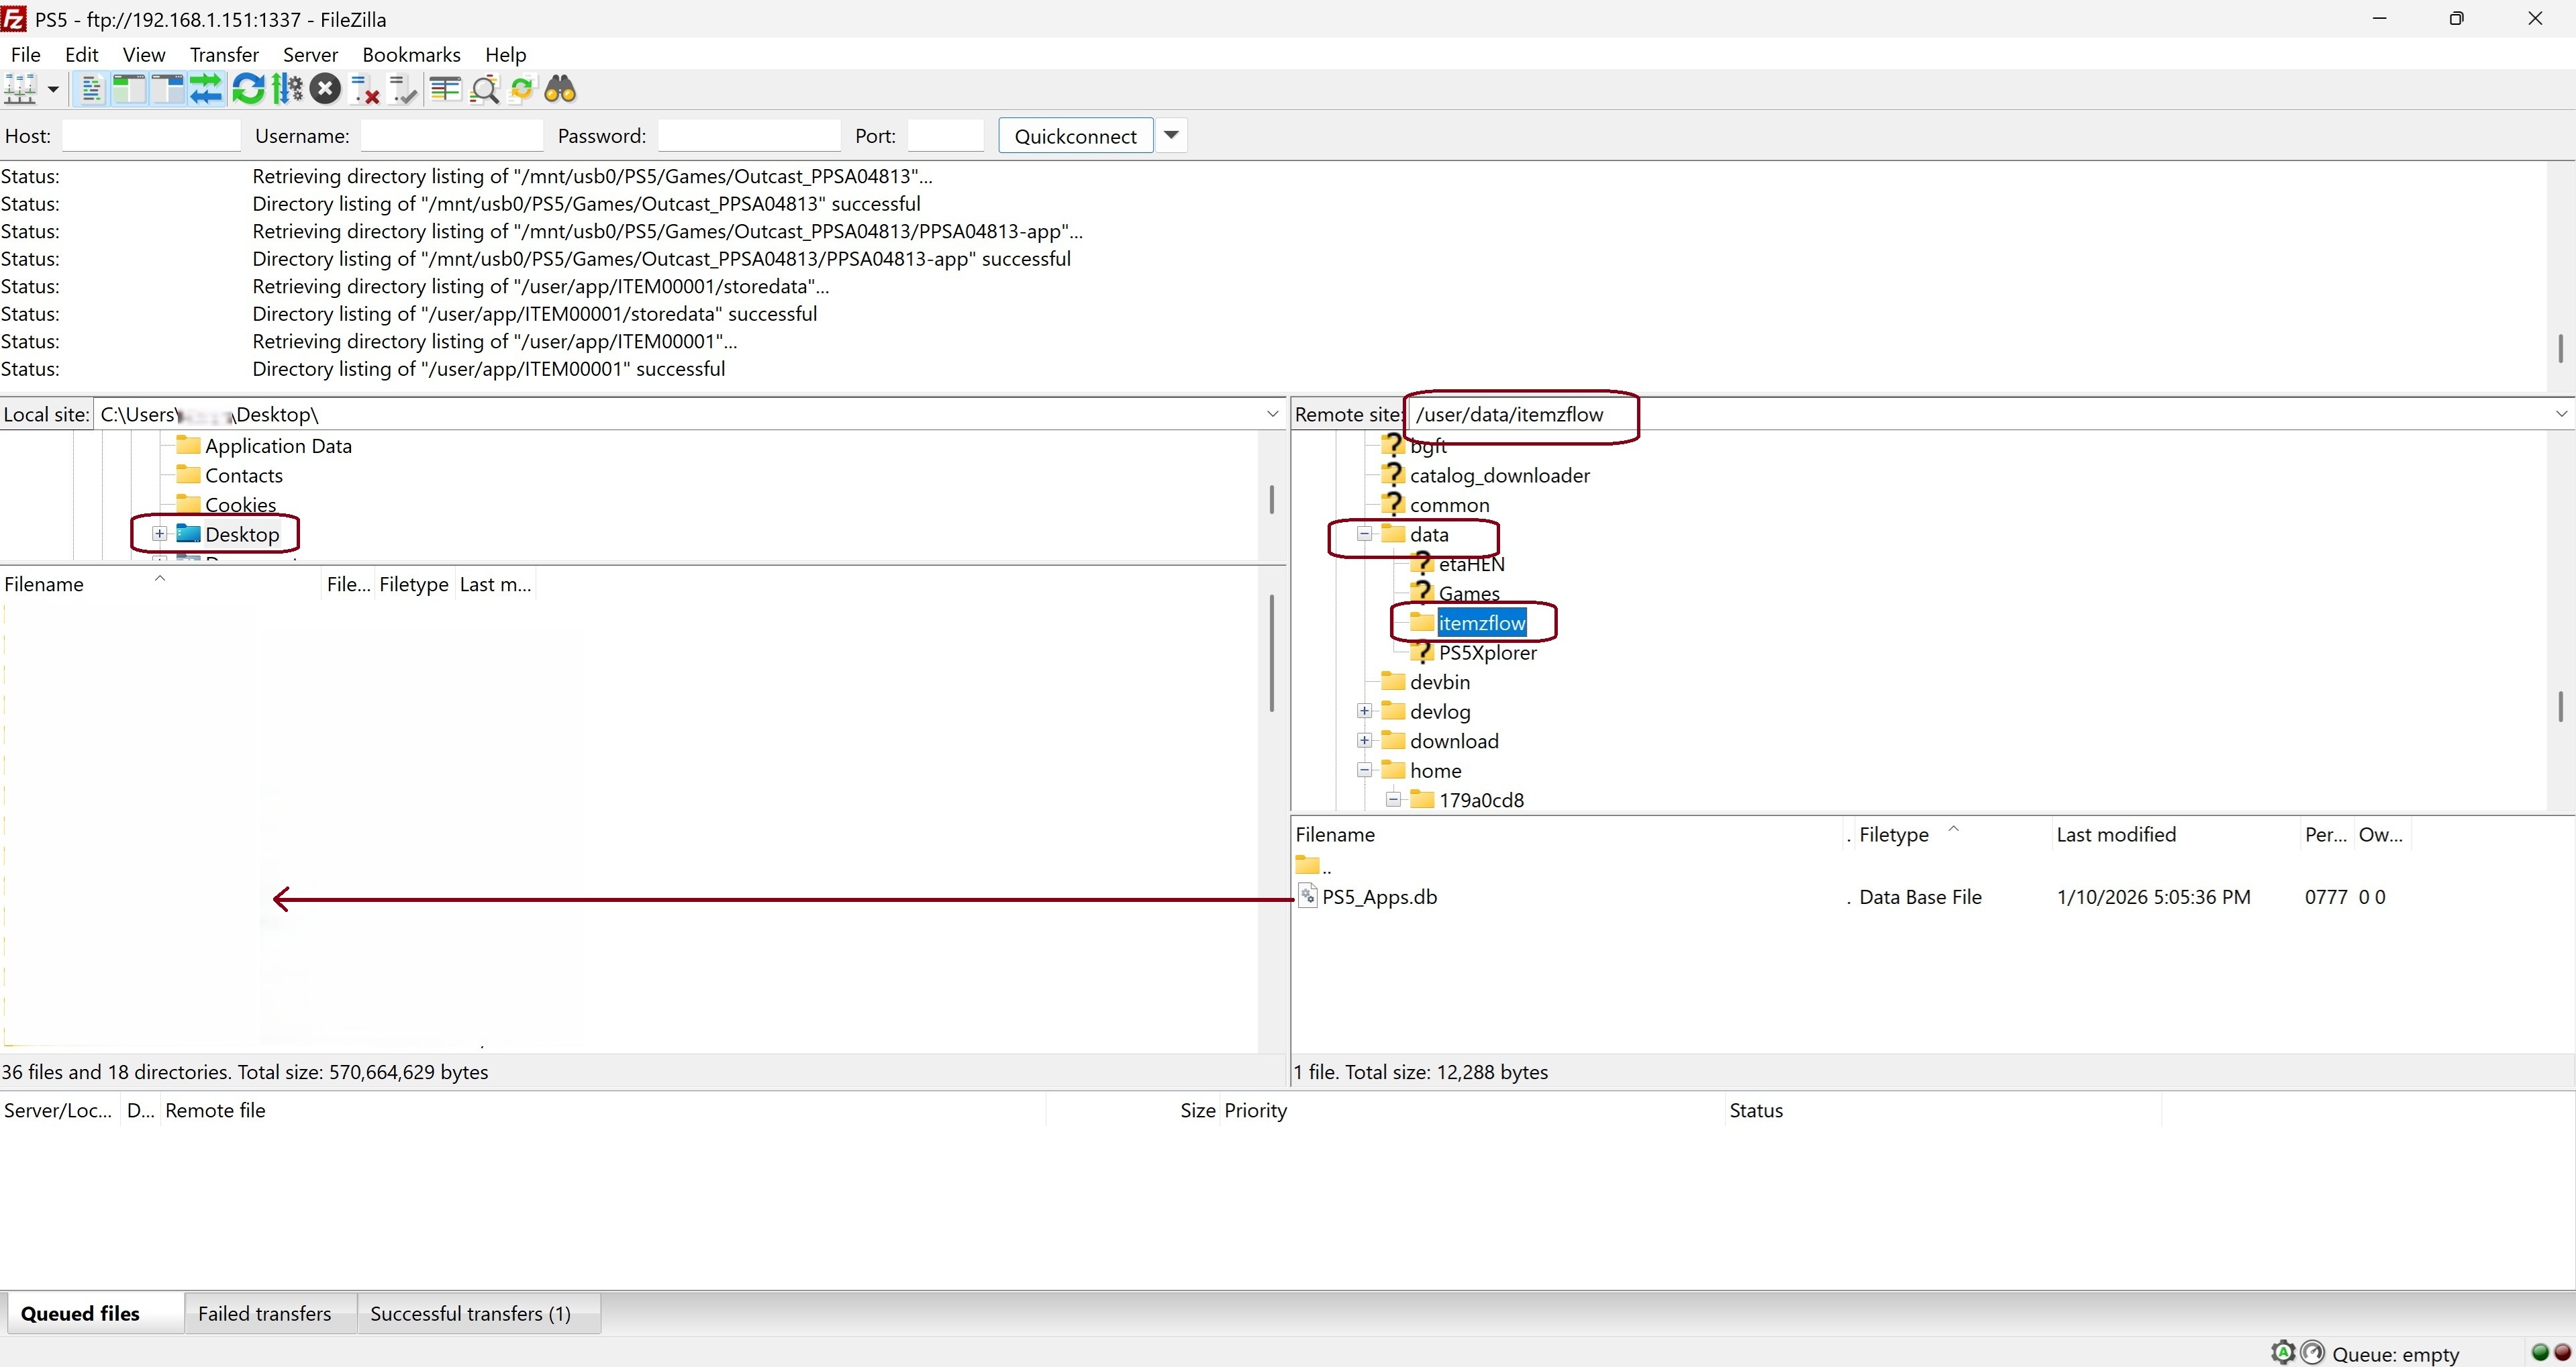The width and height of the screenshot is (2576, 1367).
Task: Select the catalog_downloader folder
Action: (1499, 476)
